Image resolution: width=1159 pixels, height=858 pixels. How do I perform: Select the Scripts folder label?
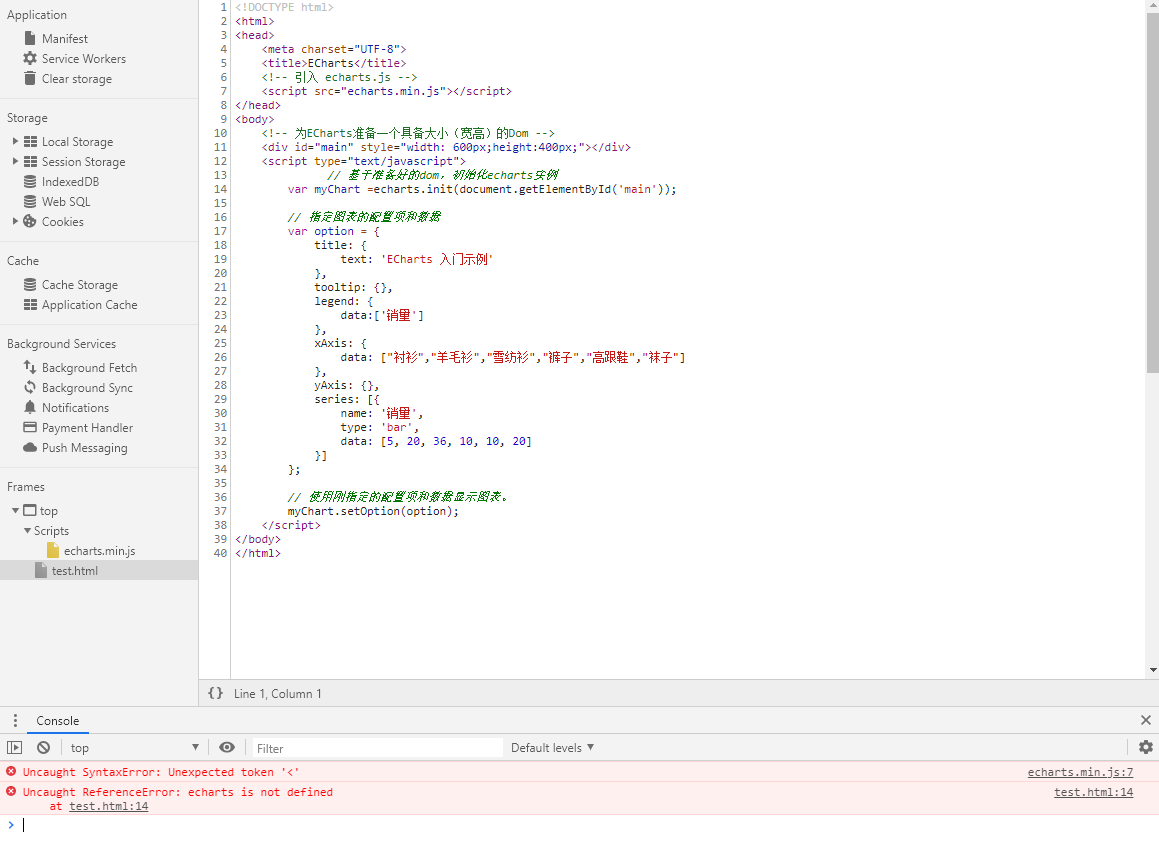click(51, 531)
